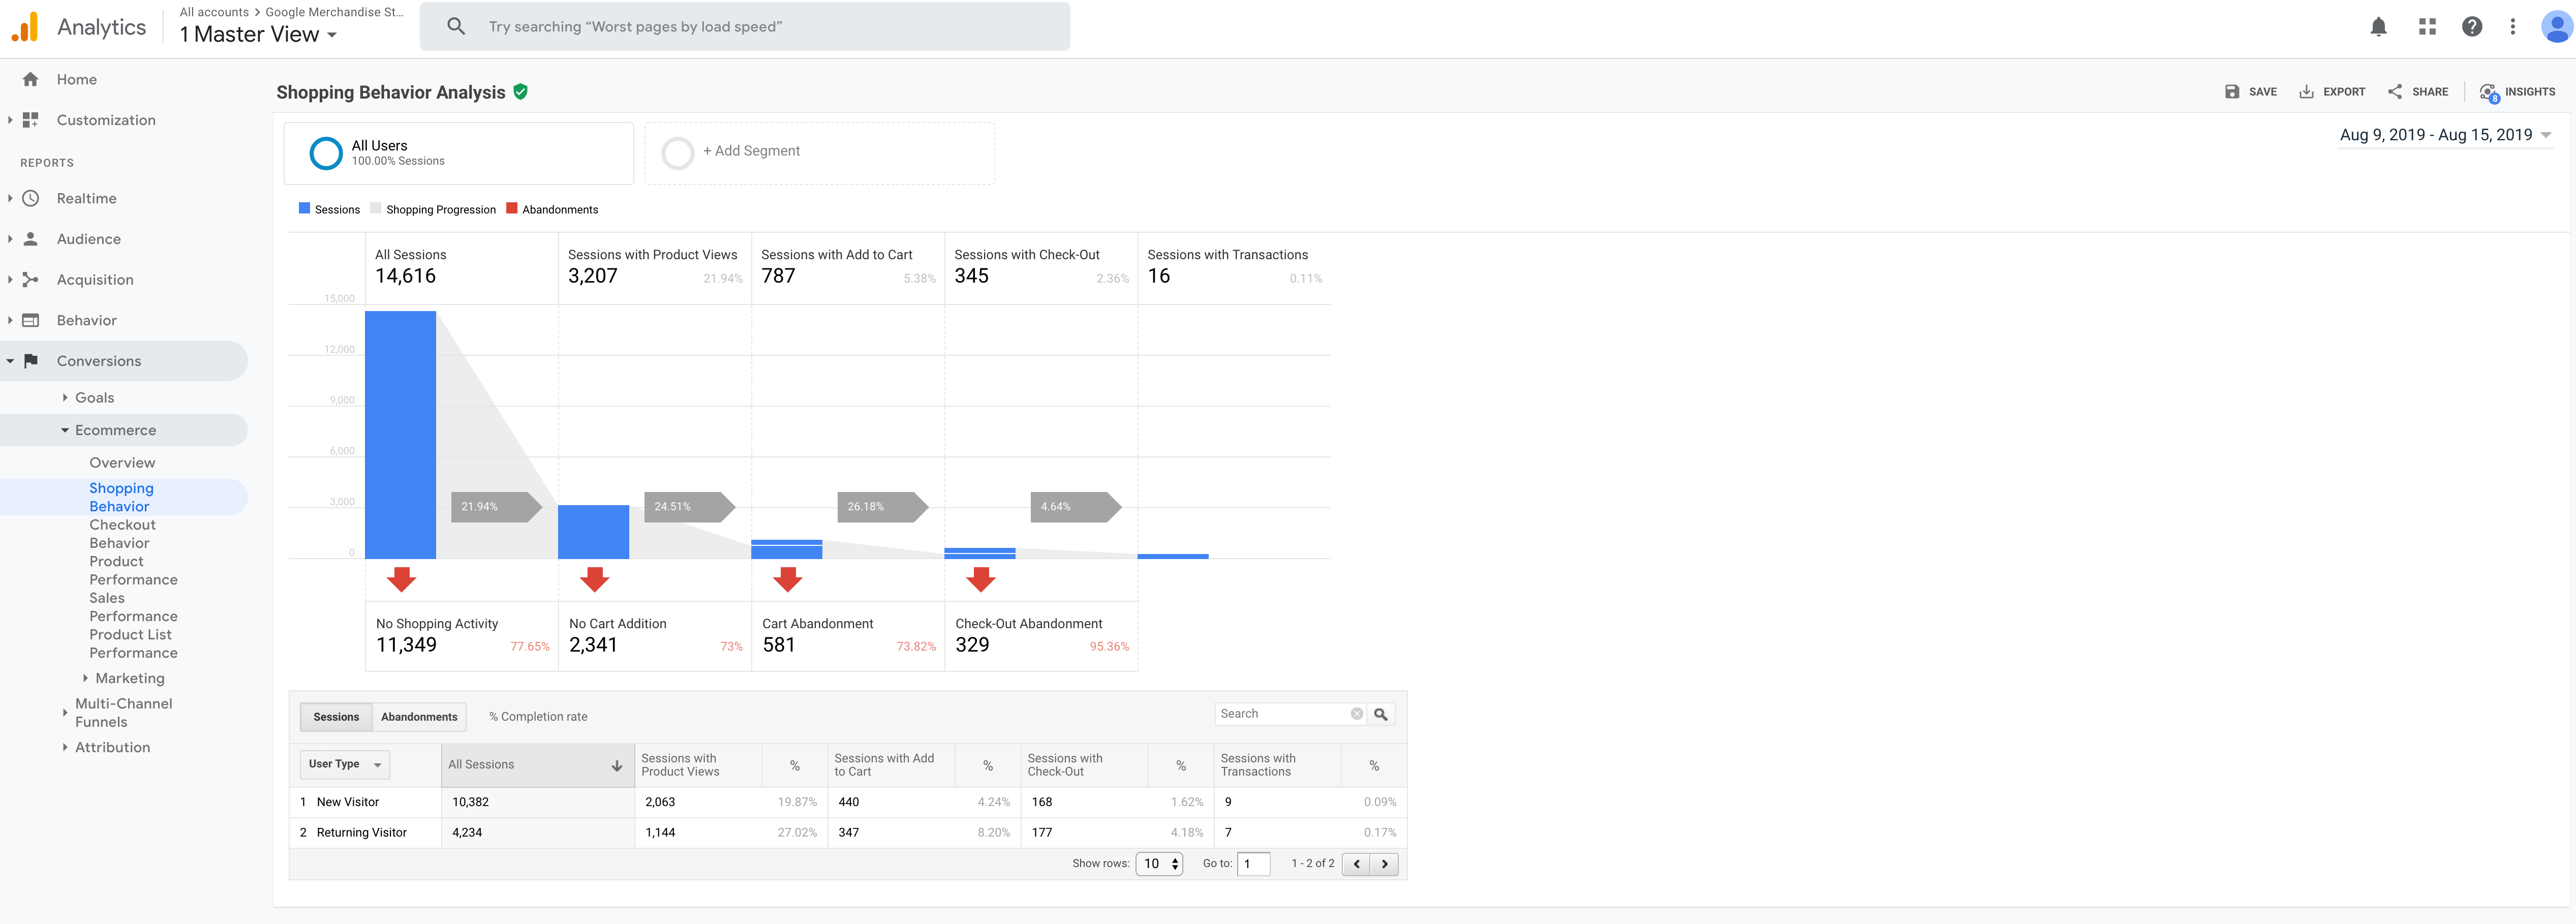Go to previous table page arrow

1356,864
